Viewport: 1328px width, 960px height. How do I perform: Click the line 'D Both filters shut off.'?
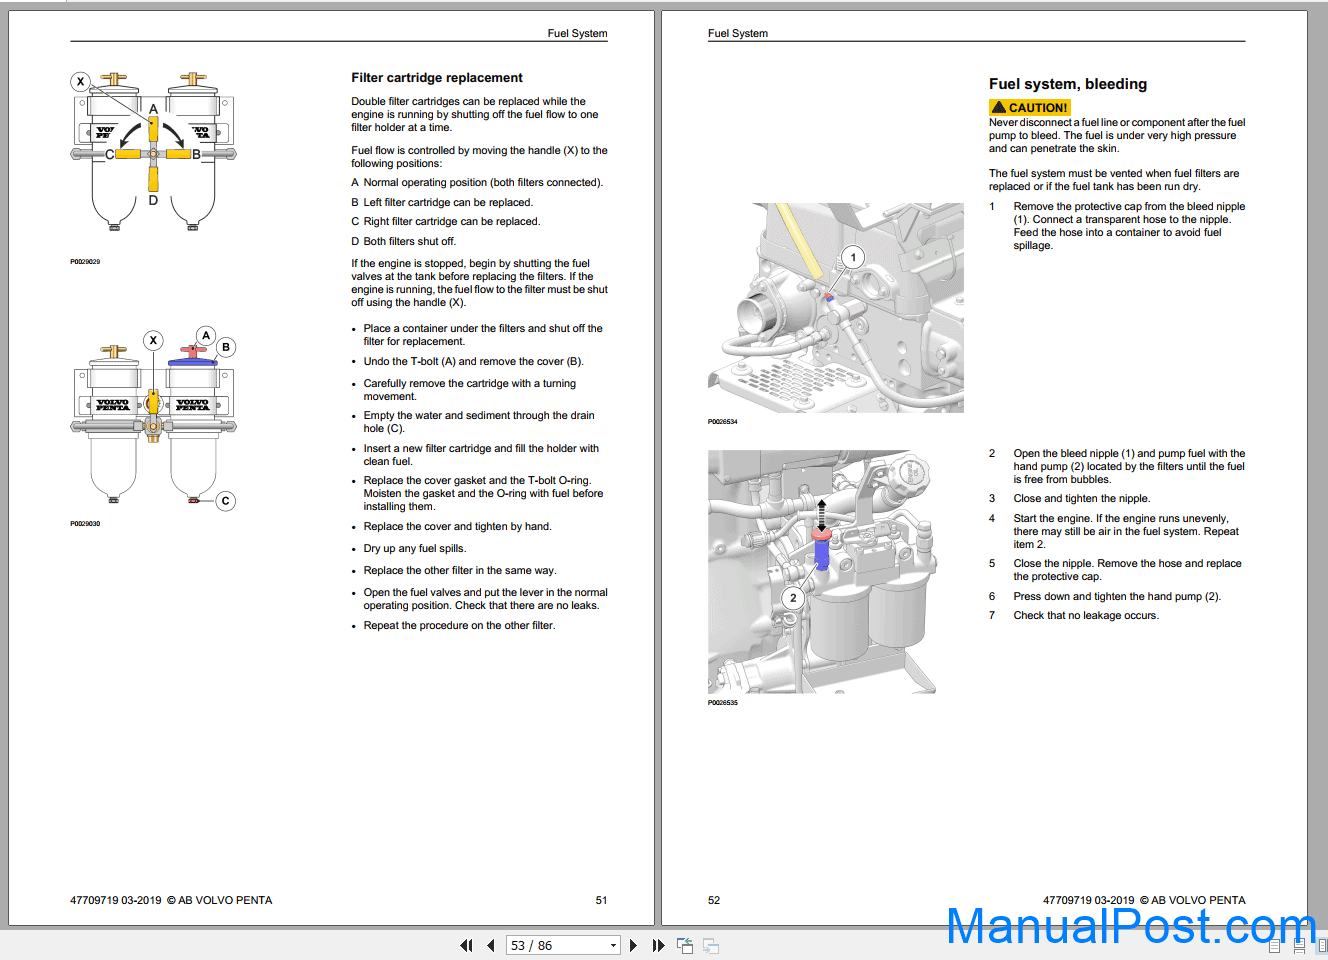(404, 241)
